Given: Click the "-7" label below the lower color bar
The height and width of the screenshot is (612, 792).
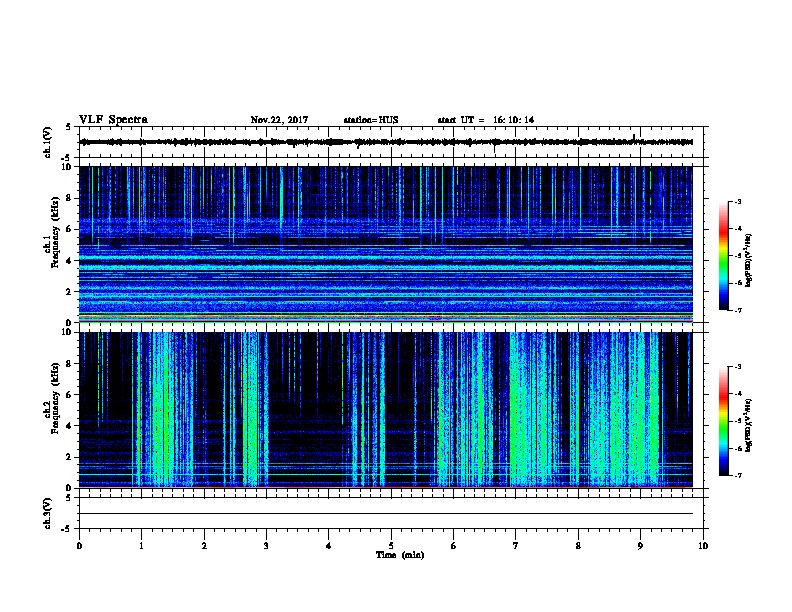Looking at the screenshot, I should tap(737, 475).
